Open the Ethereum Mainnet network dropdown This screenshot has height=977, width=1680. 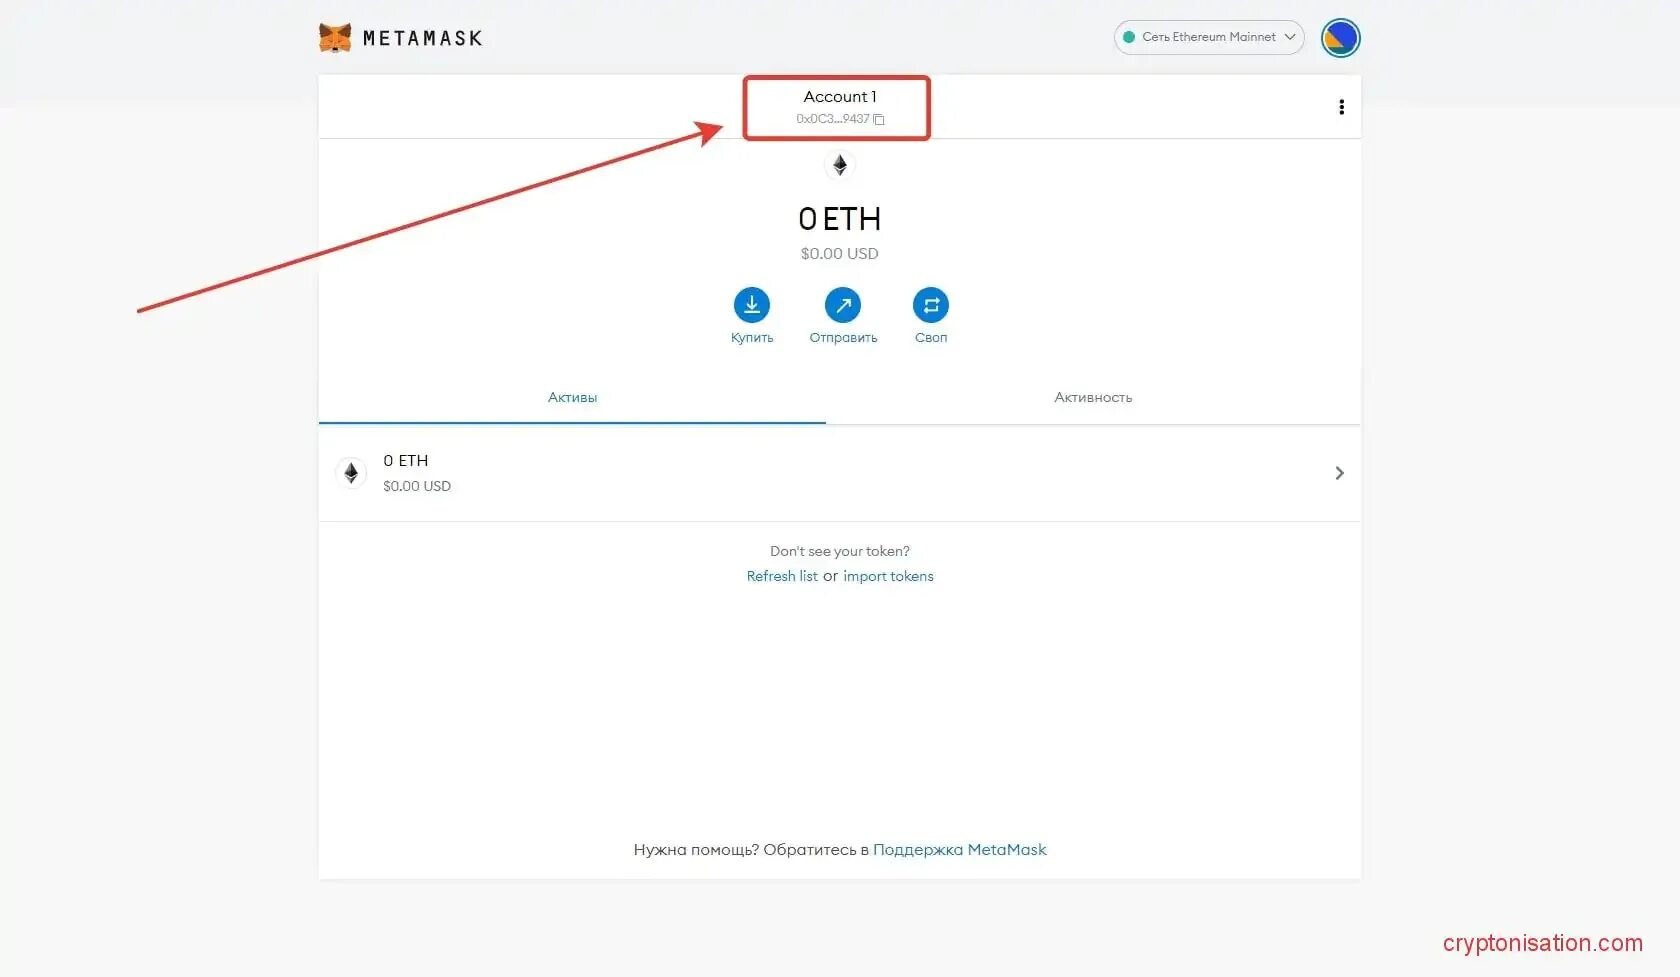[x=1209, y=37]
